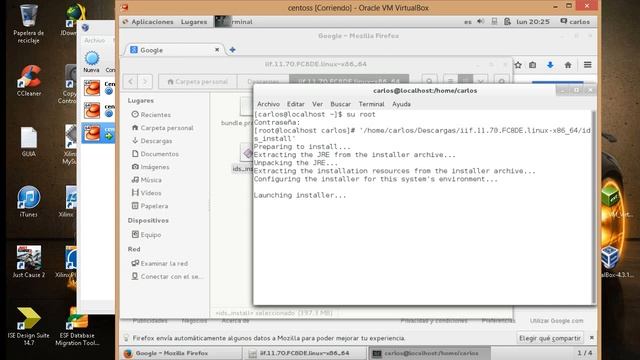This screenshot has height=360, width=640.
Task: Bookmark page with Firefox star icon
Action: point(518,65)
